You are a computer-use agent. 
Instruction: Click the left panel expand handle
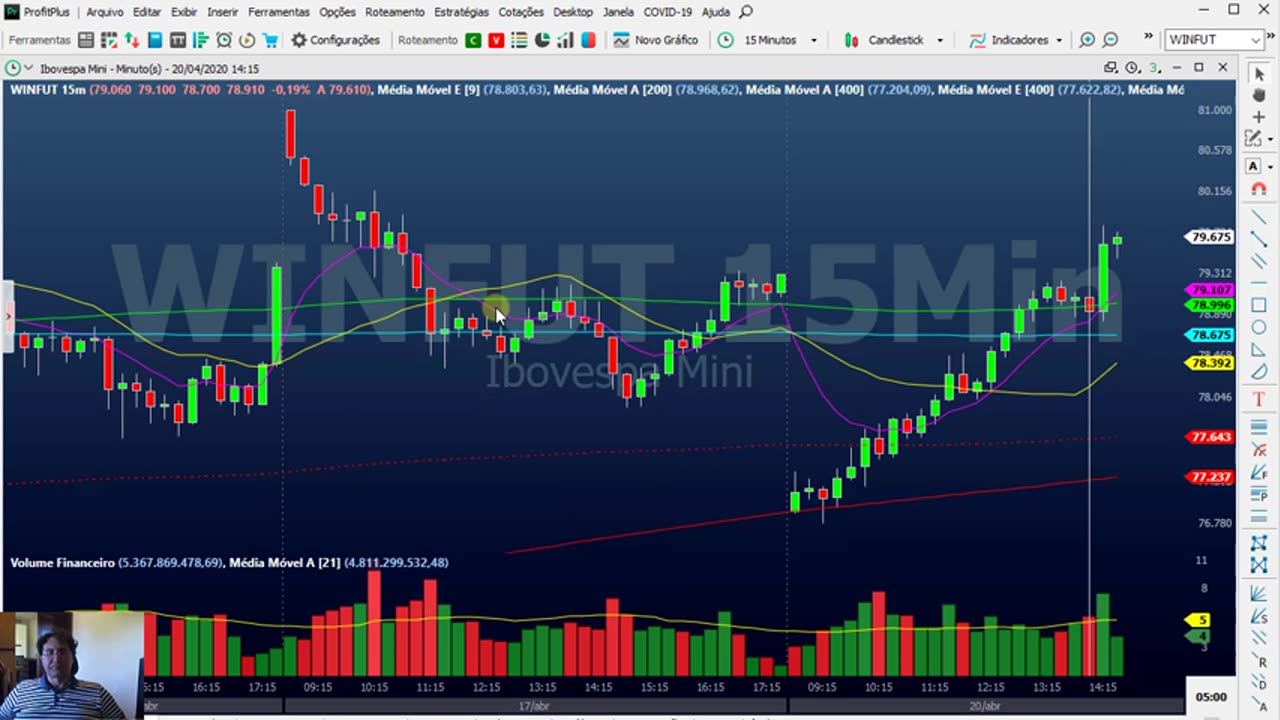point(7,317)
